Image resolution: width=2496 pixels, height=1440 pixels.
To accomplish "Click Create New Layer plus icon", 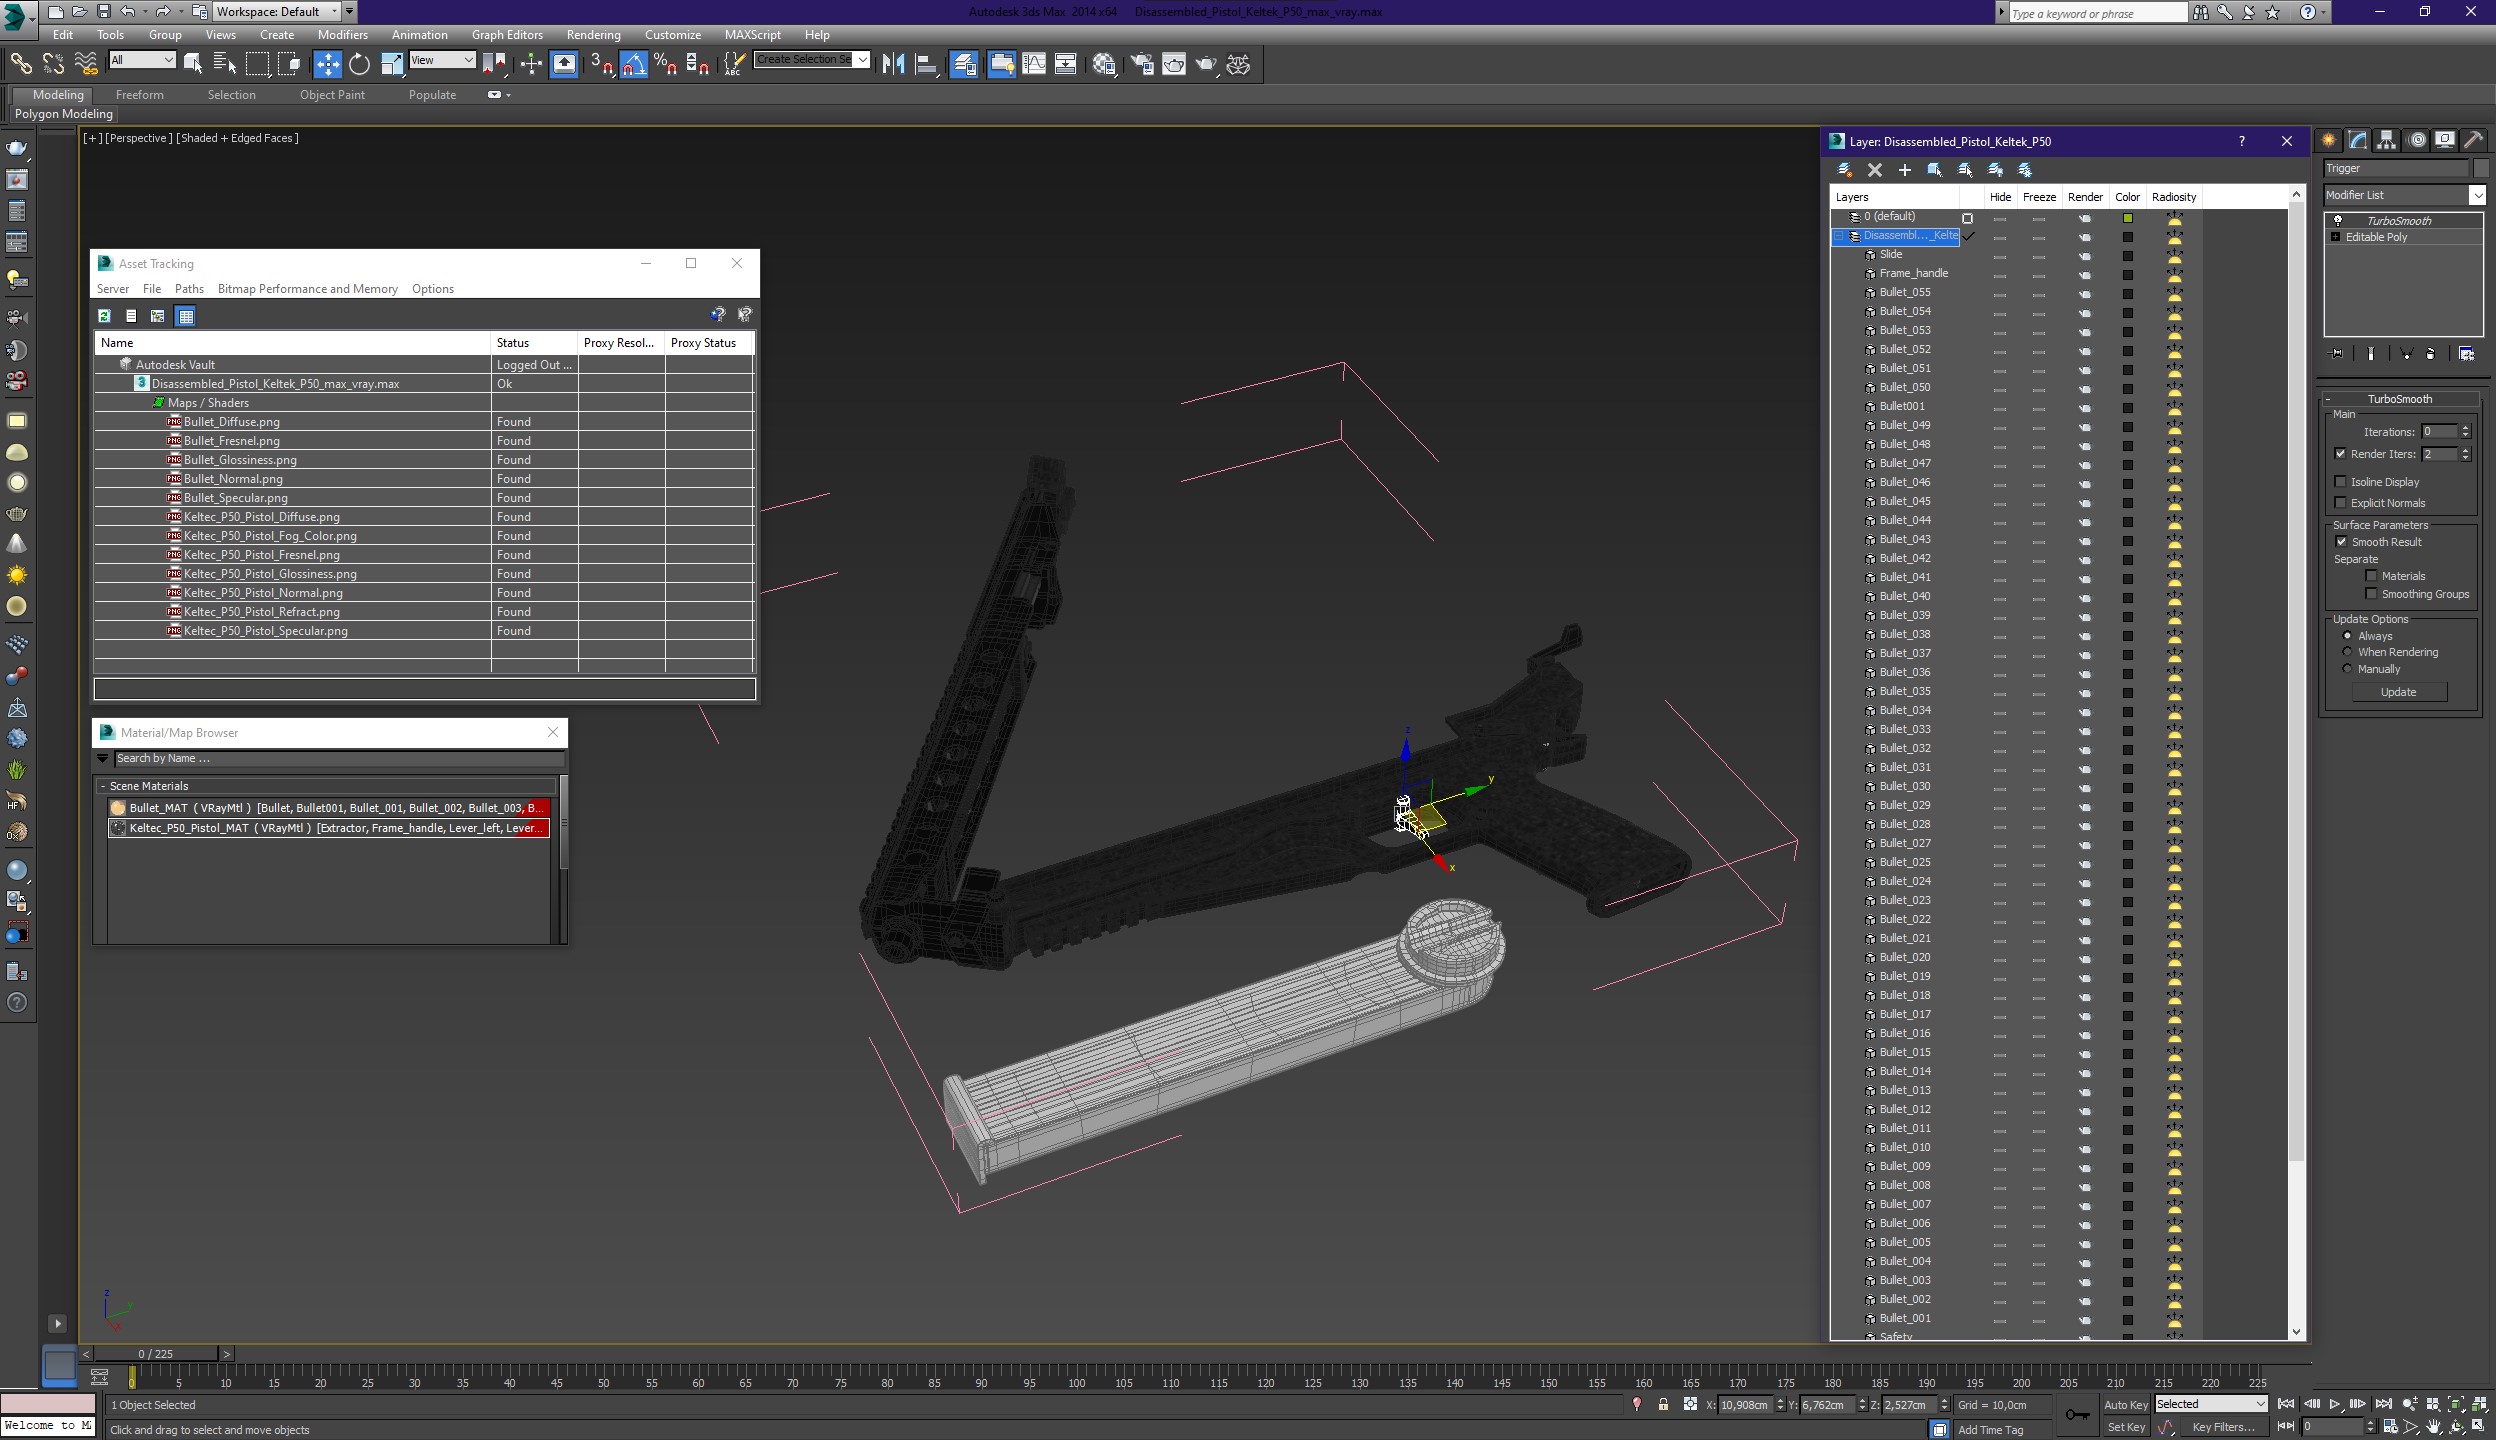I will pos(1905,170).
